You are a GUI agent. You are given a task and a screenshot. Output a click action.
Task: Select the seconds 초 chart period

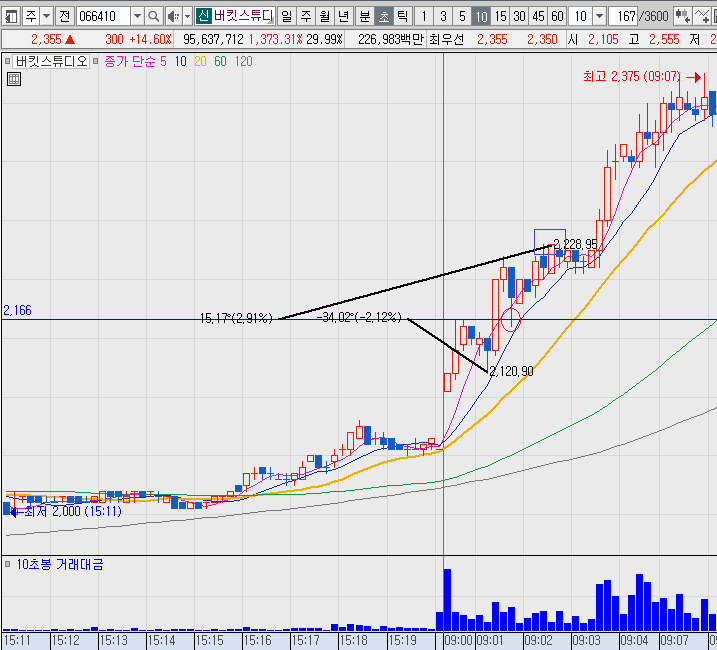point(383,17)
